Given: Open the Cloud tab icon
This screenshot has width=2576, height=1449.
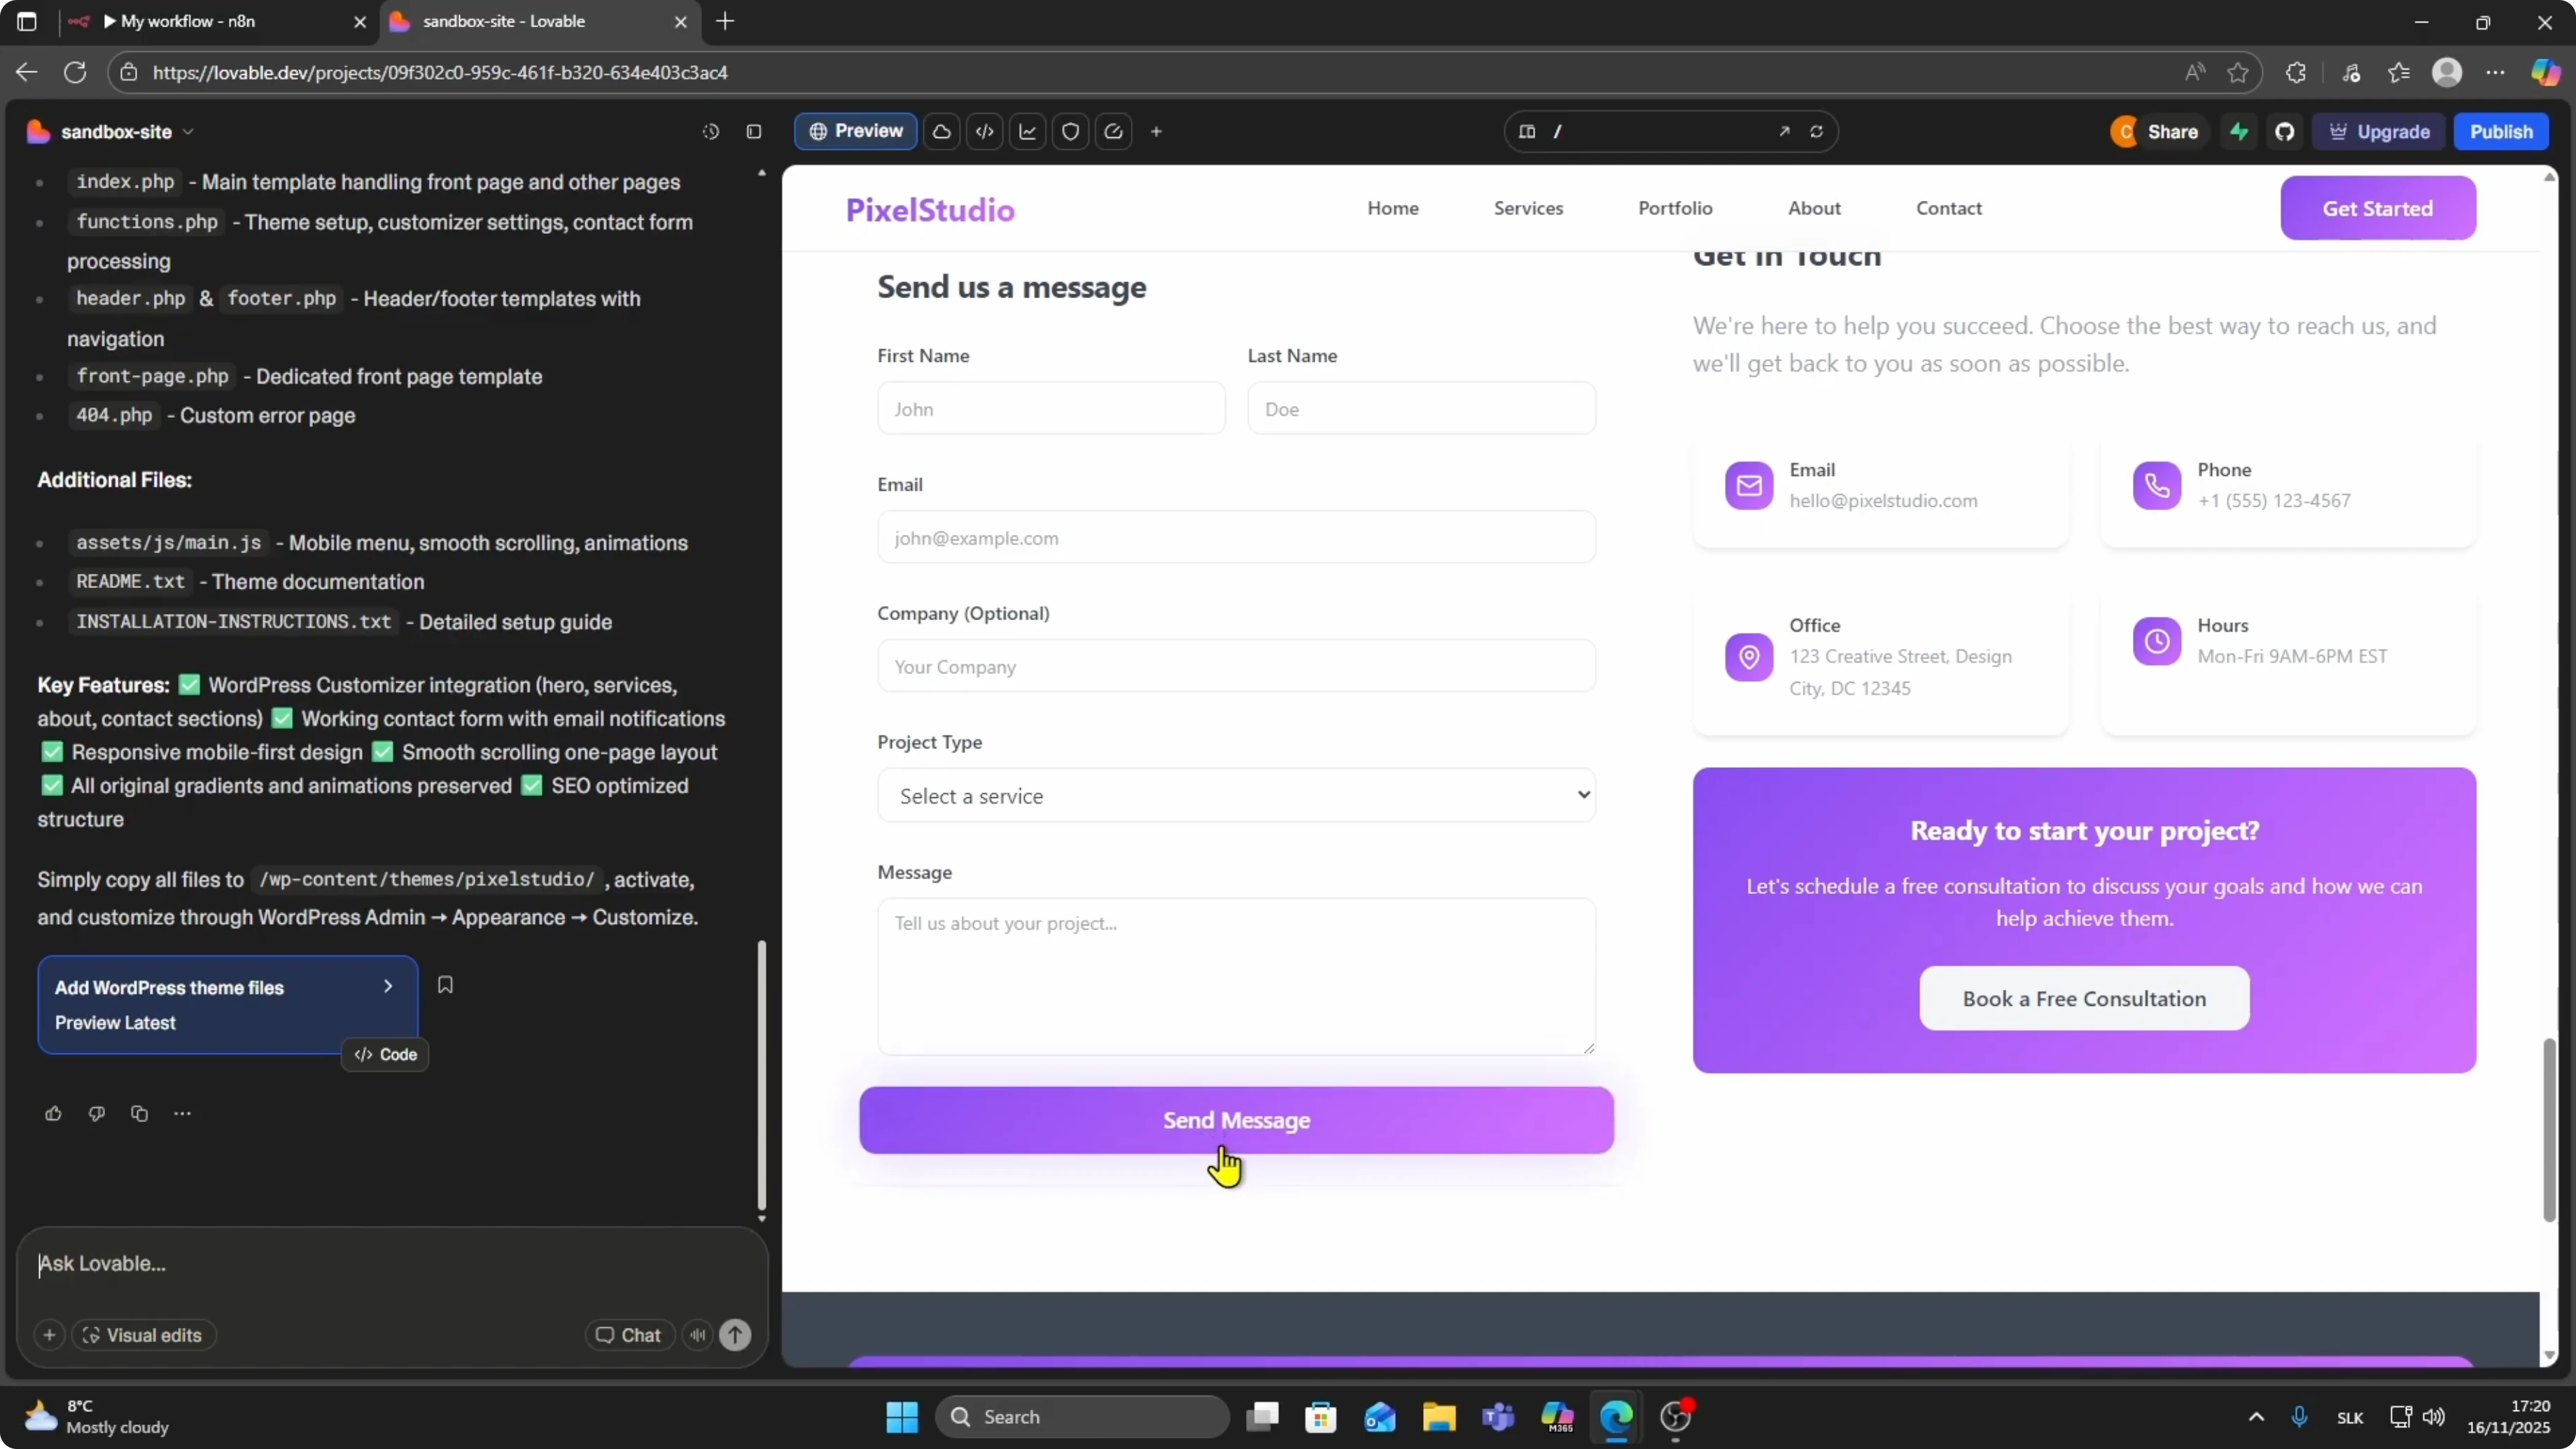Looking at the screenshot, I should point(942,131).
